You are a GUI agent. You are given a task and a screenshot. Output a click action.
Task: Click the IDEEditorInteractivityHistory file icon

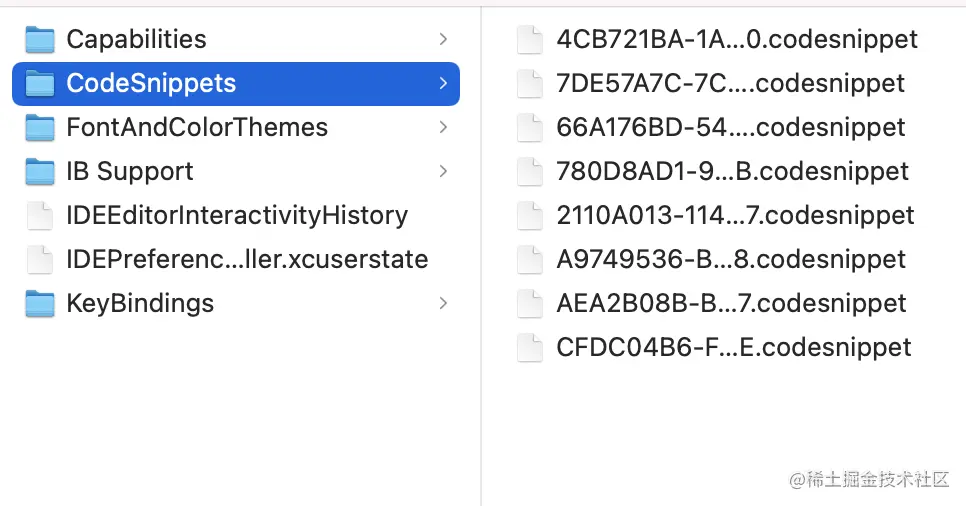pyautogui.click(x=40, y=216)
